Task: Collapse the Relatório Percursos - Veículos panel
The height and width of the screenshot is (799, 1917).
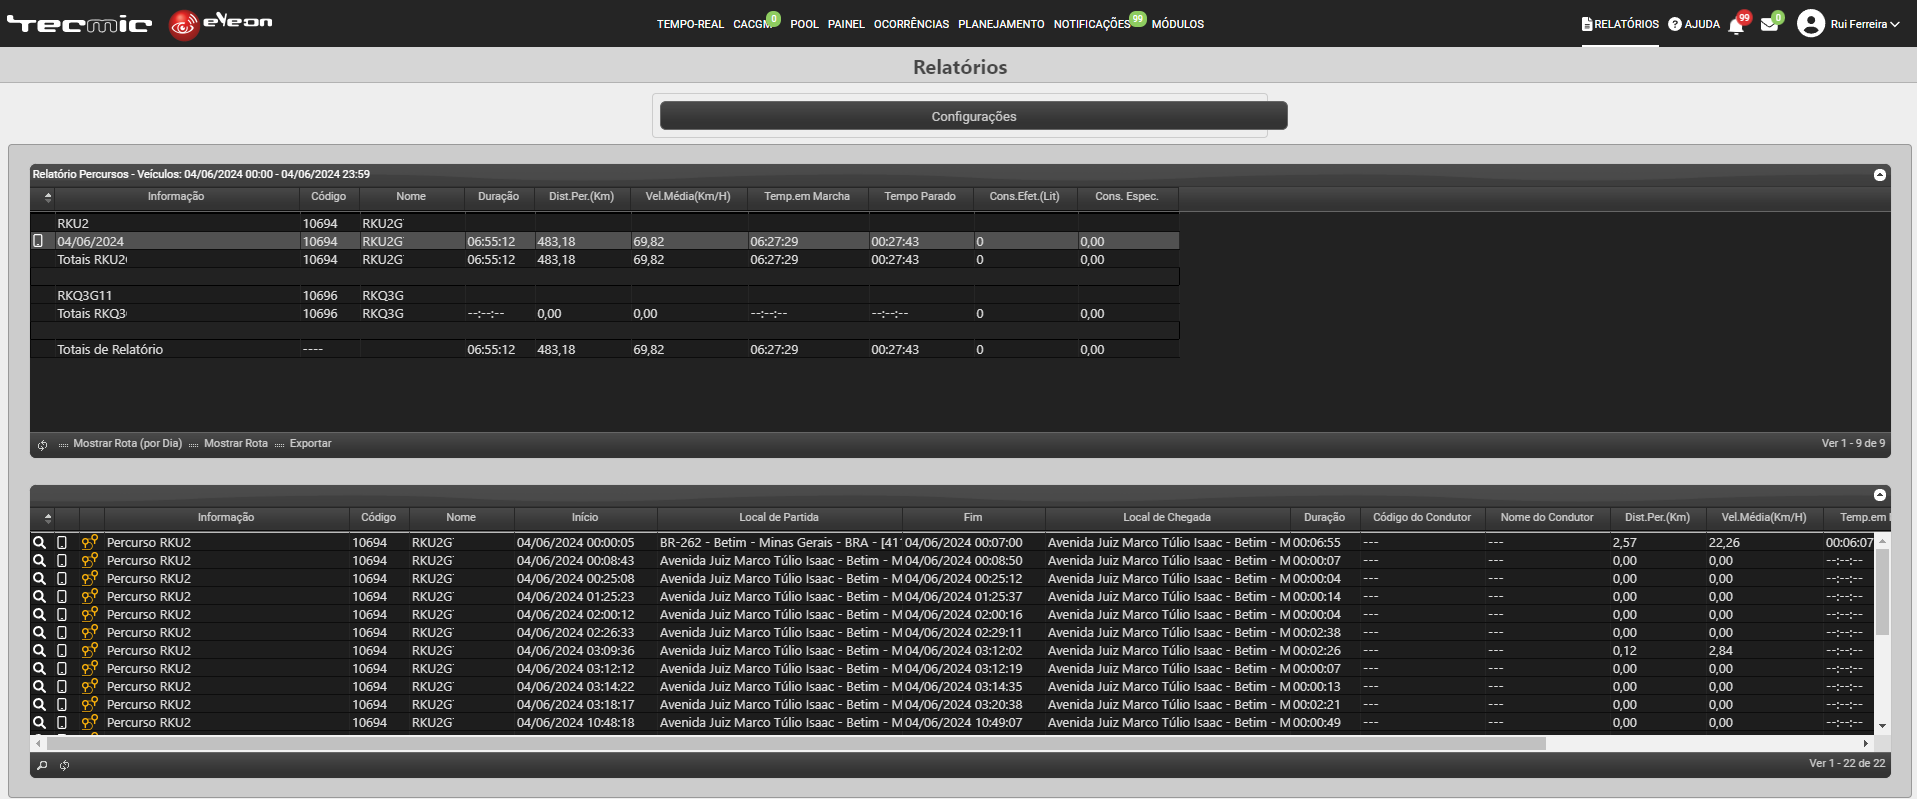Action: [1880, 175]
